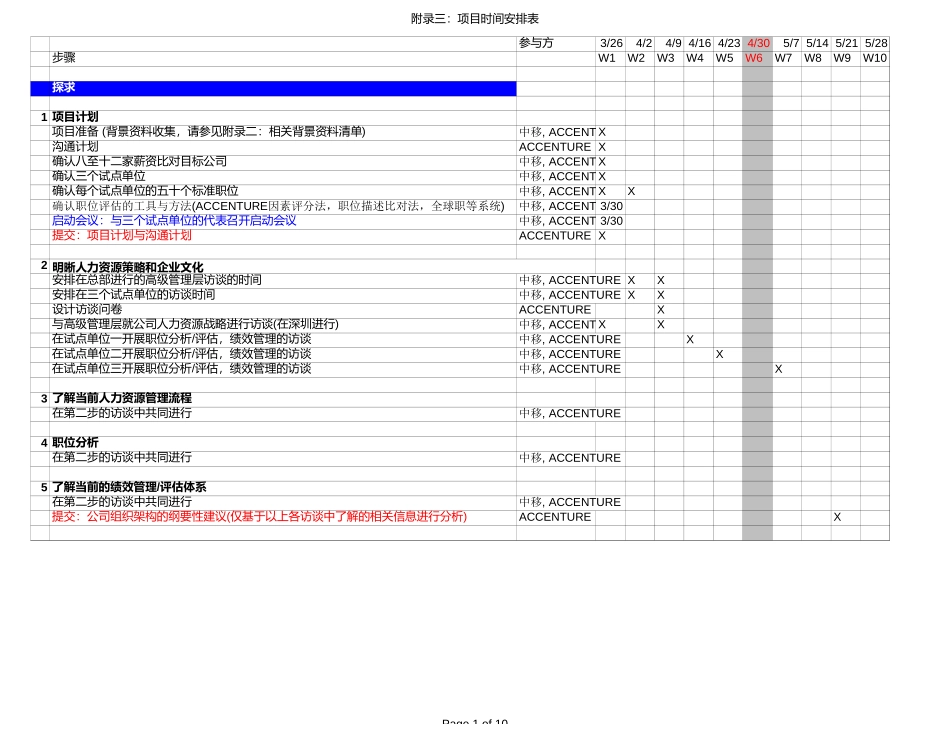Click the ACCENTURE cell in 沟通计划 row
Screen dimensions: 950x735
(555, 147)
